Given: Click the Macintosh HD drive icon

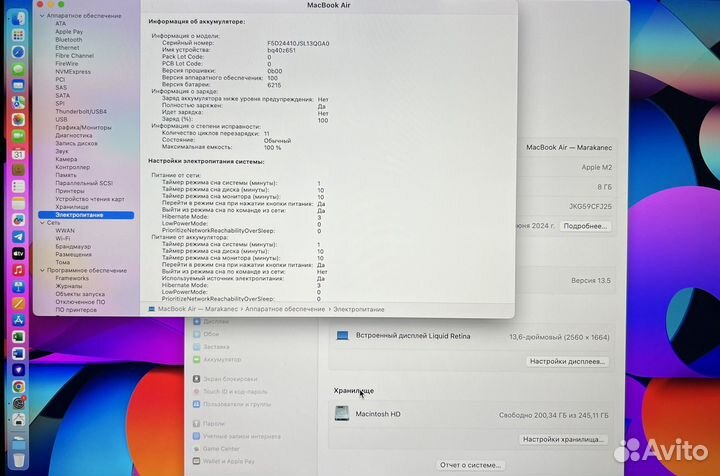Looking at the screenshot, I should (x=342, y=414).
